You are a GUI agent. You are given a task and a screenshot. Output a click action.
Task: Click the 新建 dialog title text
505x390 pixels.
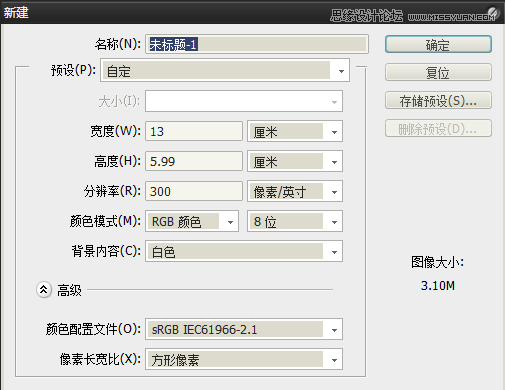16,13
